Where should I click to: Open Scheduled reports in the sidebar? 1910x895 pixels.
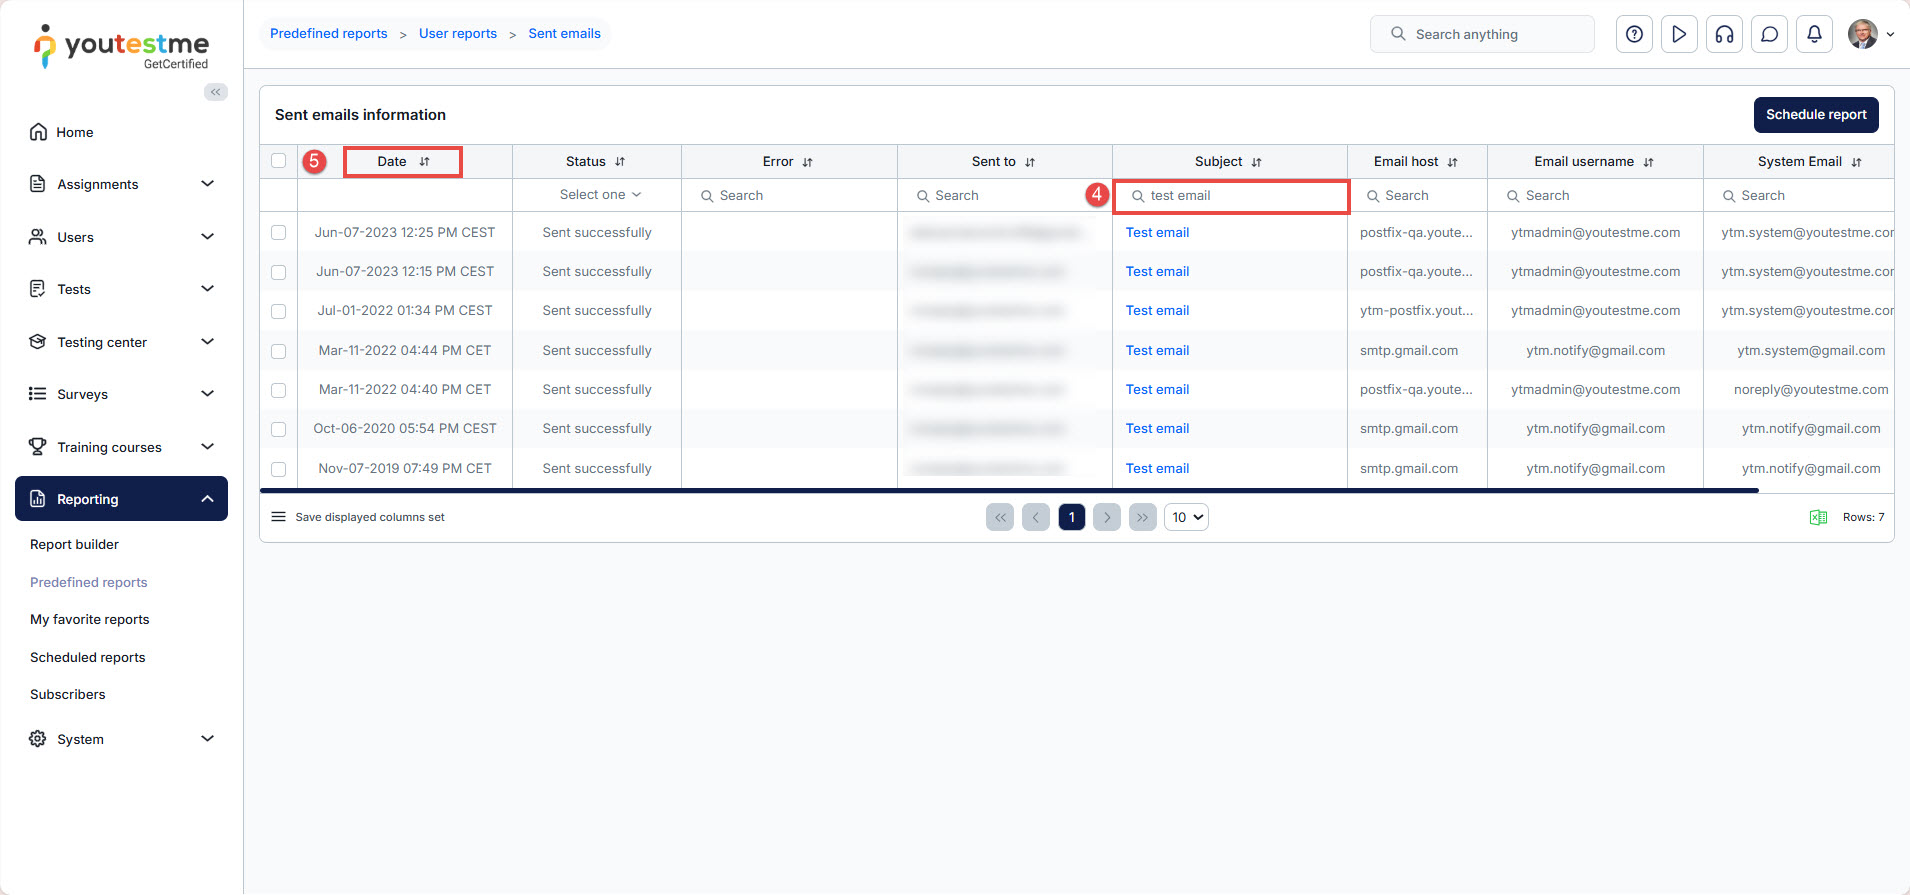point(88,657)
